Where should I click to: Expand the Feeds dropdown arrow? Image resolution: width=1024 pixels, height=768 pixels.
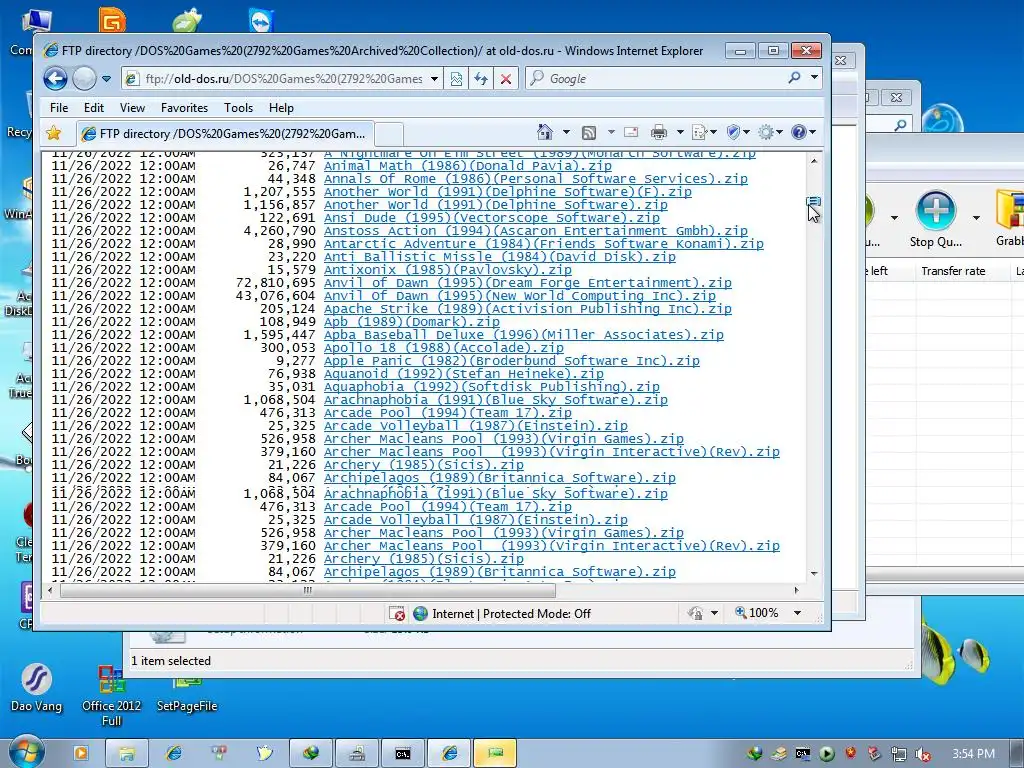coord(611,133)
